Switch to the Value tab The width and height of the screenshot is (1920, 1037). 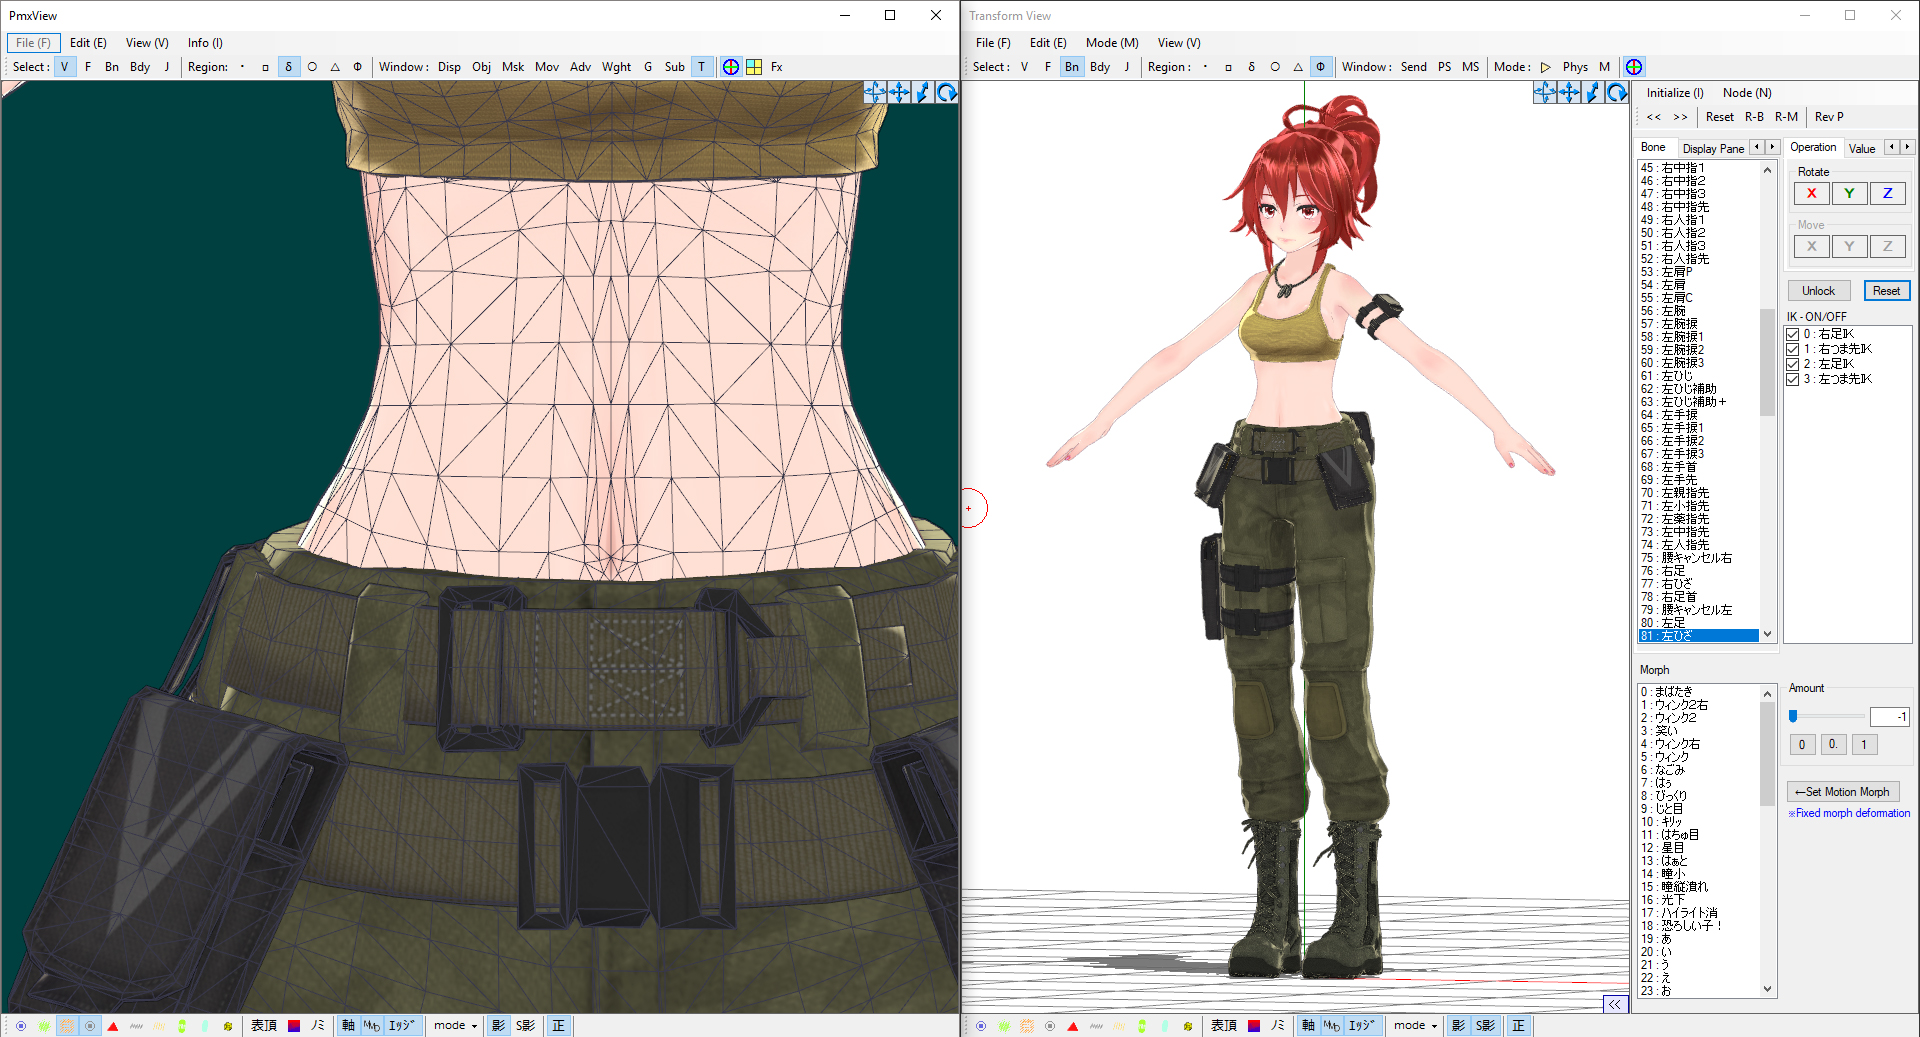1862,148
